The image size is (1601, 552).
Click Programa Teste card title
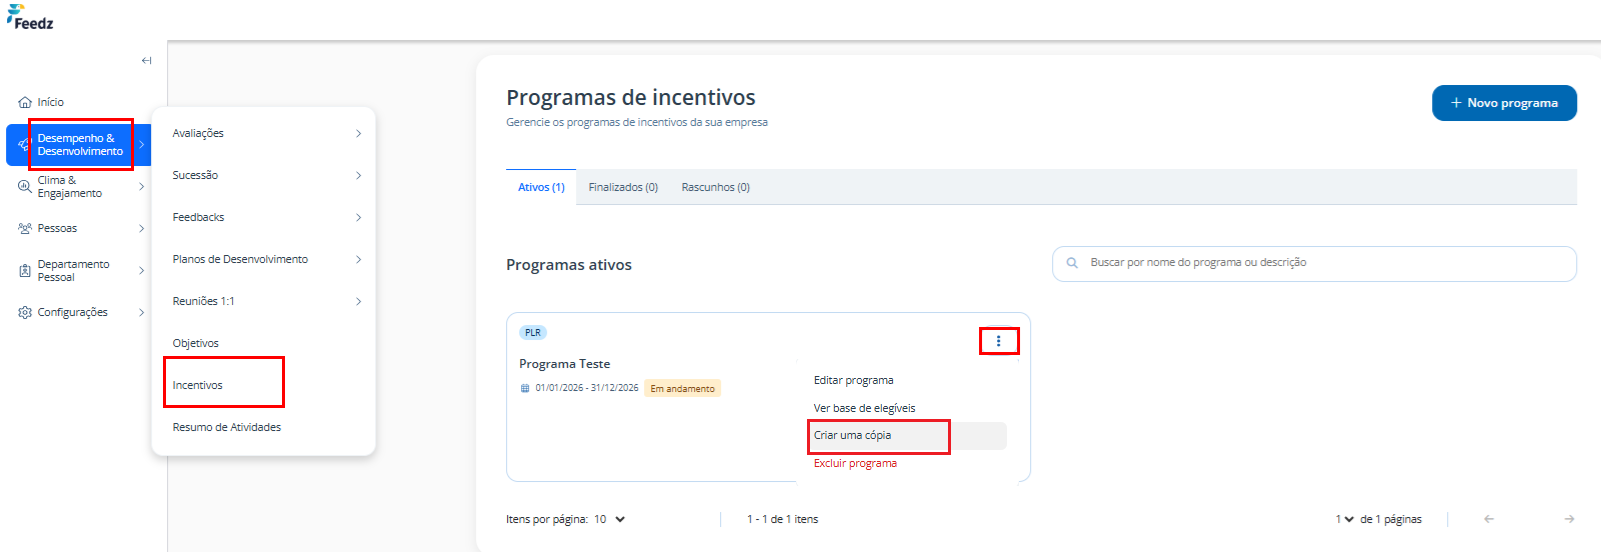tap(564, 364)
